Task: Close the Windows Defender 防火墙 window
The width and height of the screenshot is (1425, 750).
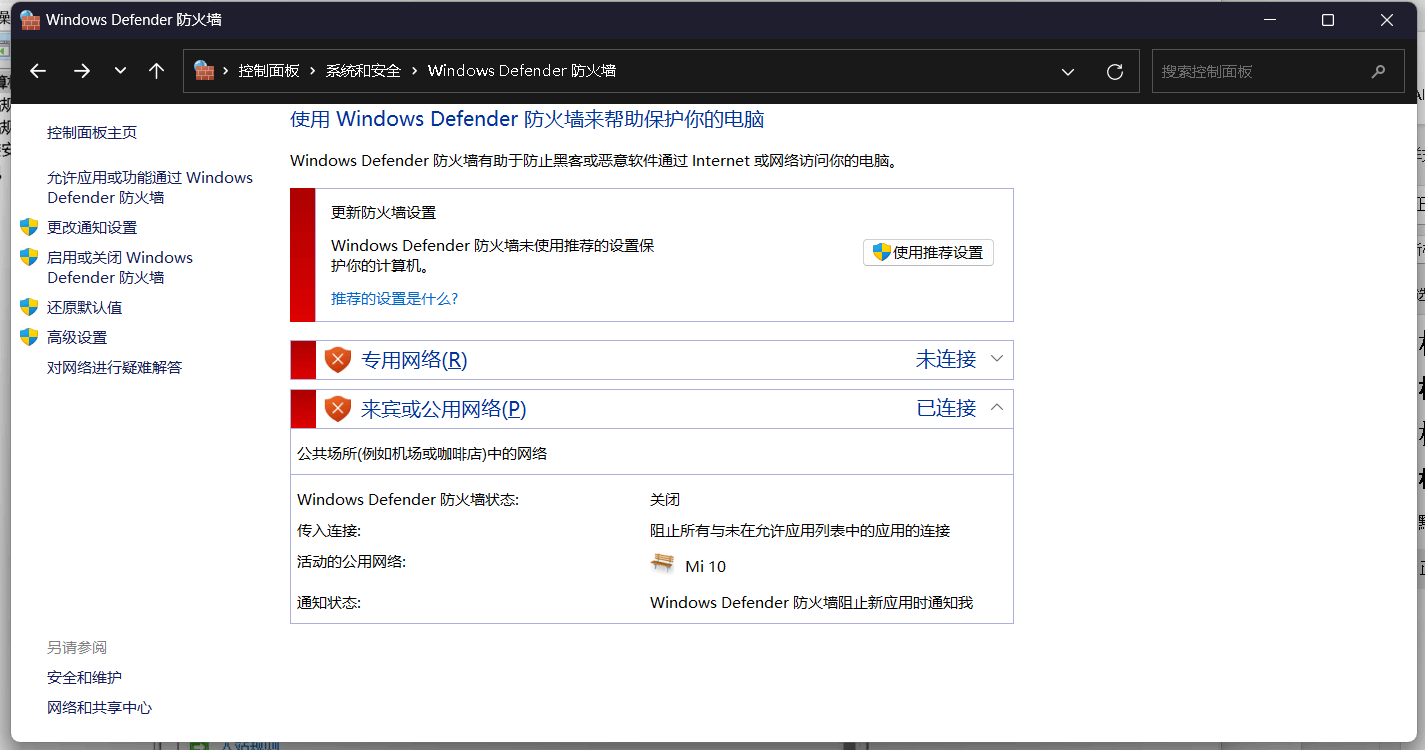Action: point(1387,20)
